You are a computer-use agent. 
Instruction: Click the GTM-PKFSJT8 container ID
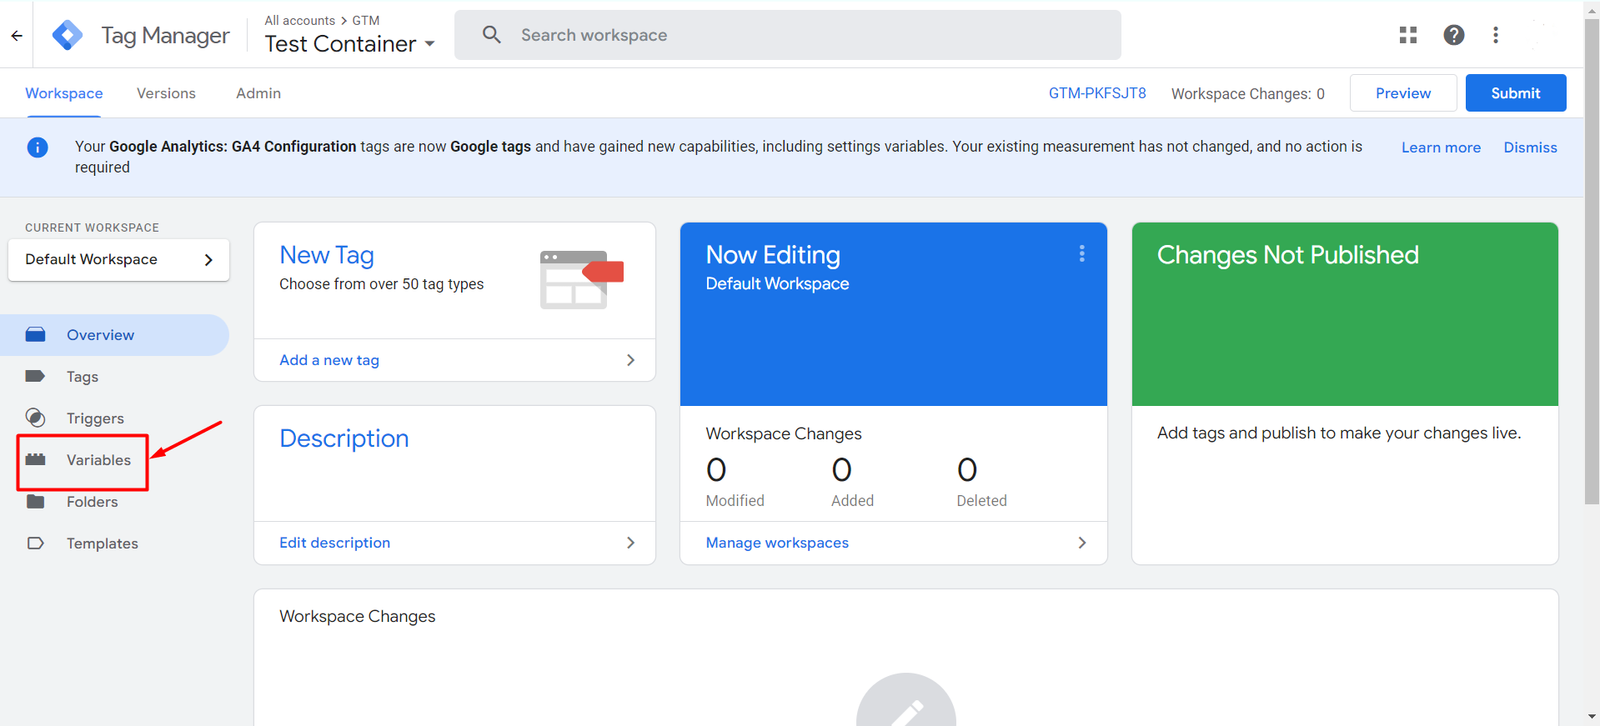[x=1097, y=93]
